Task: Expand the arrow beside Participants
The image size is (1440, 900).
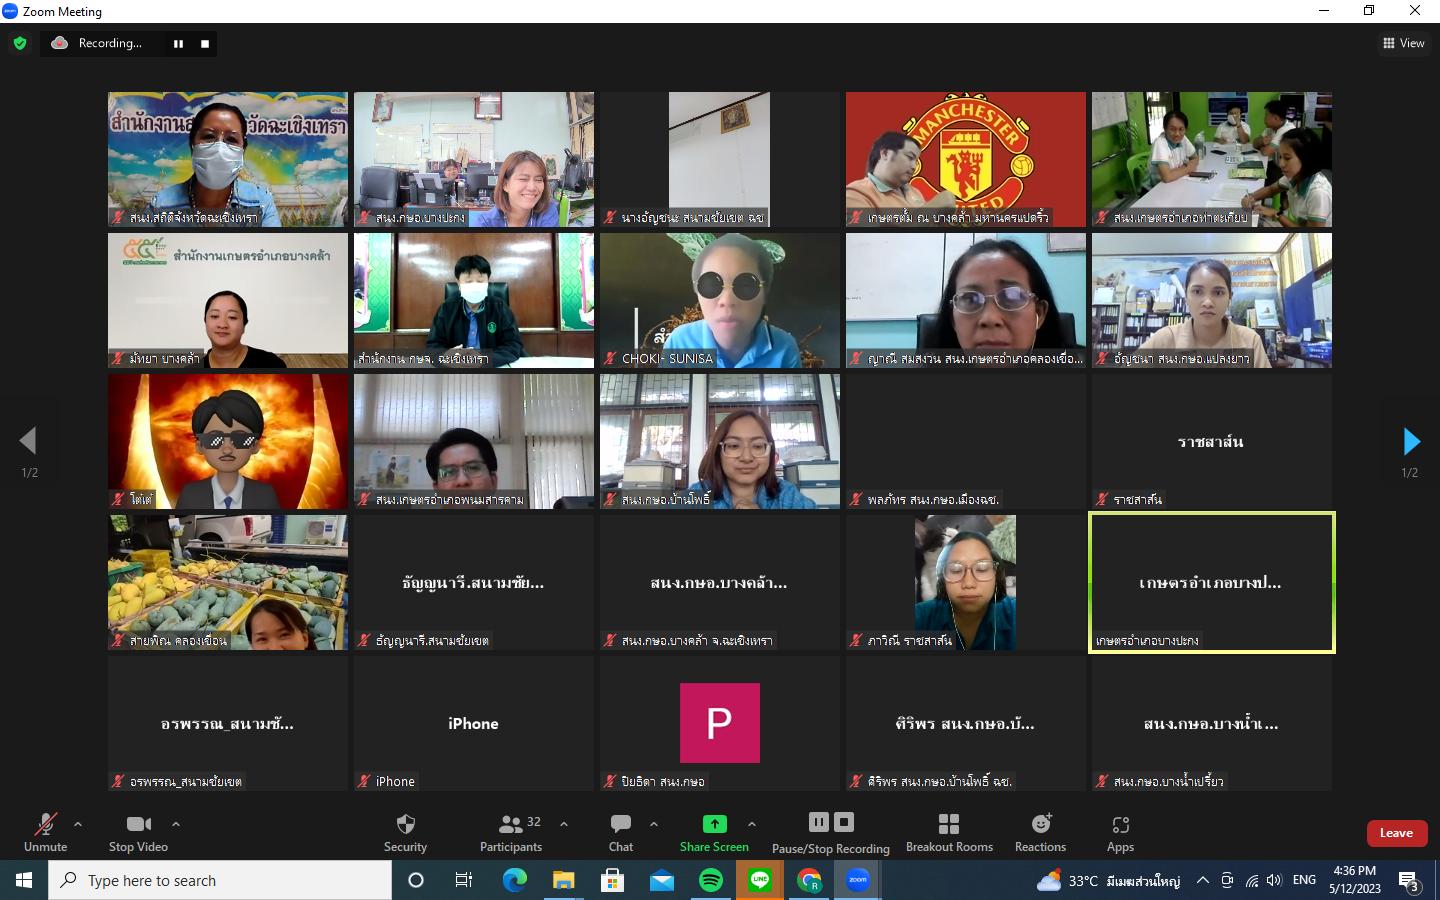Action: tap(564, 824)
